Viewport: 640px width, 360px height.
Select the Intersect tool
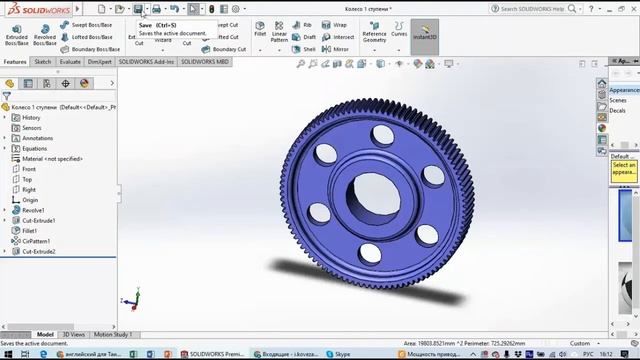(338, 37)
